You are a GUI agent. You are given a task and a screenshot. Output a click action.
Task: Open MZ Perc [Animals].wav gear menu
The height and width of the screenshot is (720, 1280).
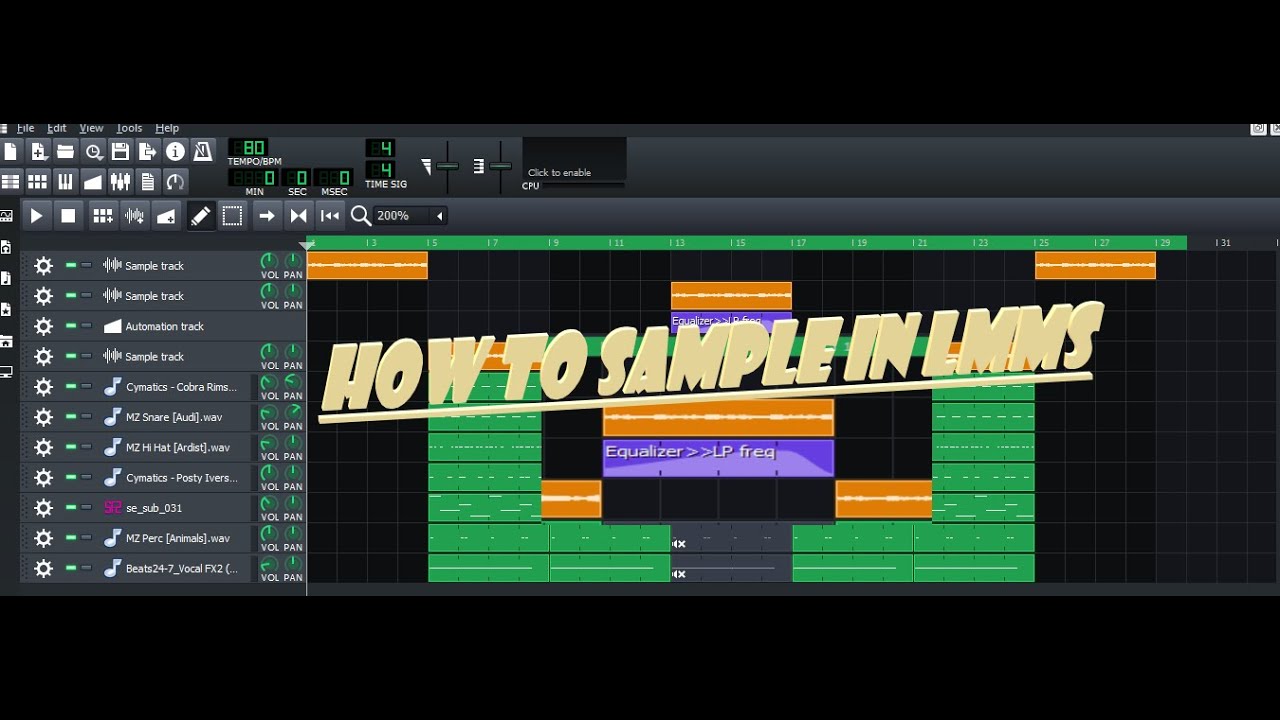tap(43, 538)
